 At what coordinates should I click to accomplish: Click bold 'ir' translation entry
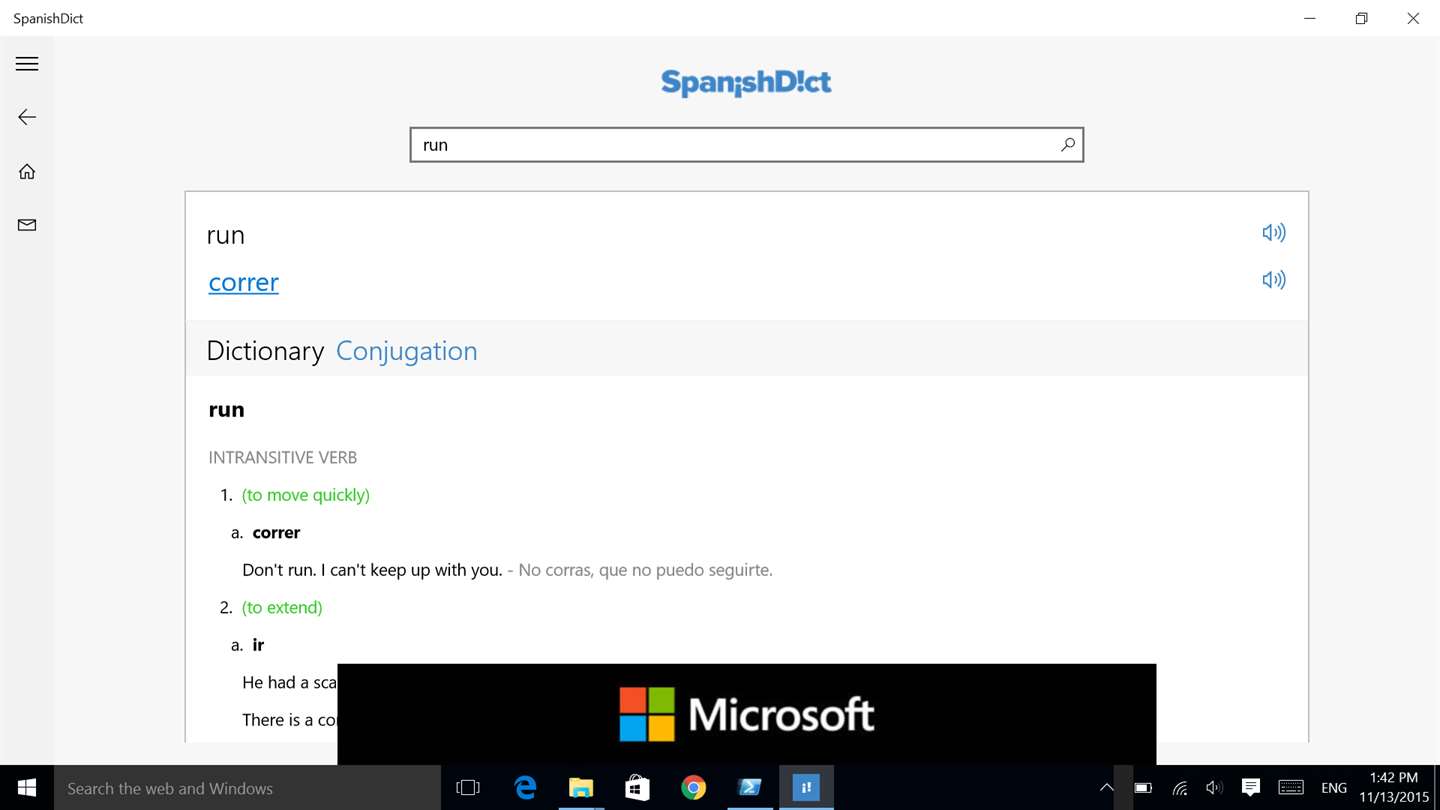coord(258,645)
